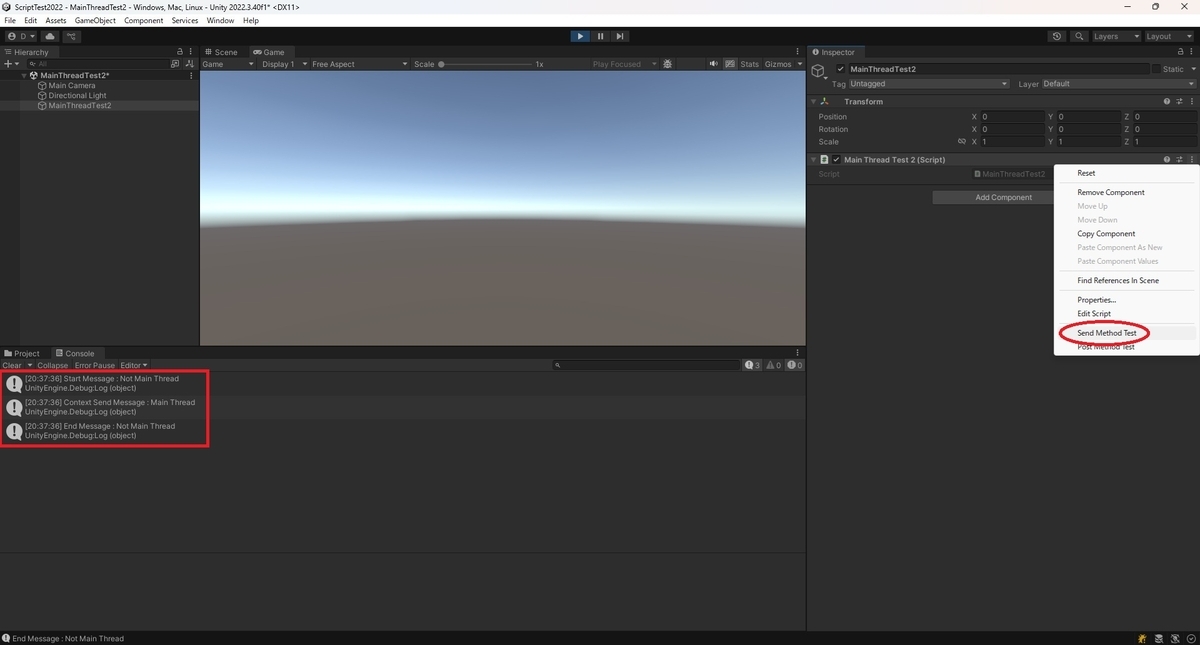The height and width of the screenshot is (645, 1200).
Task: Click the global search magnifier icon
Action: [1079, 36]
